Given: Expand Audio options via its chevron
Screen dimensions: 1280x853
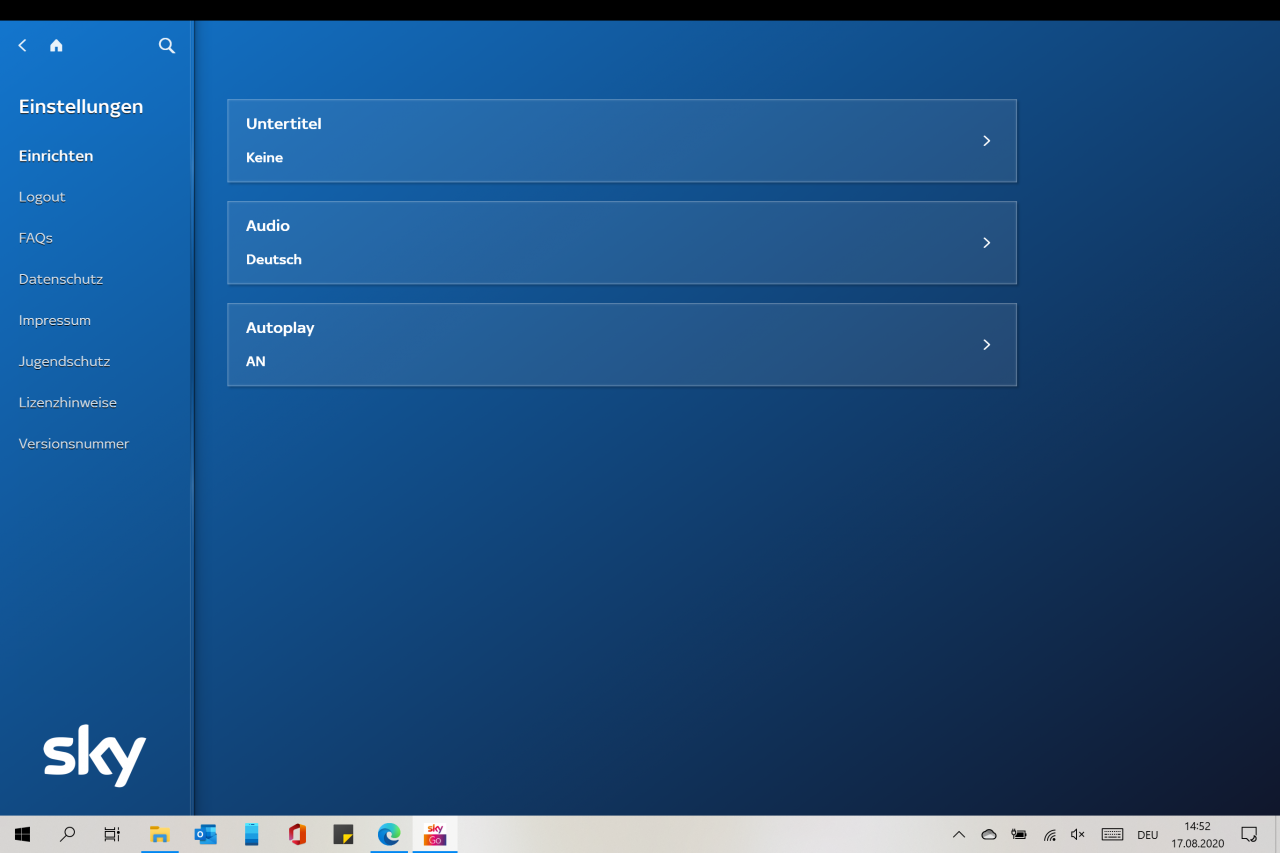Looking at the screenshot, I should click(x=986, y=243).
